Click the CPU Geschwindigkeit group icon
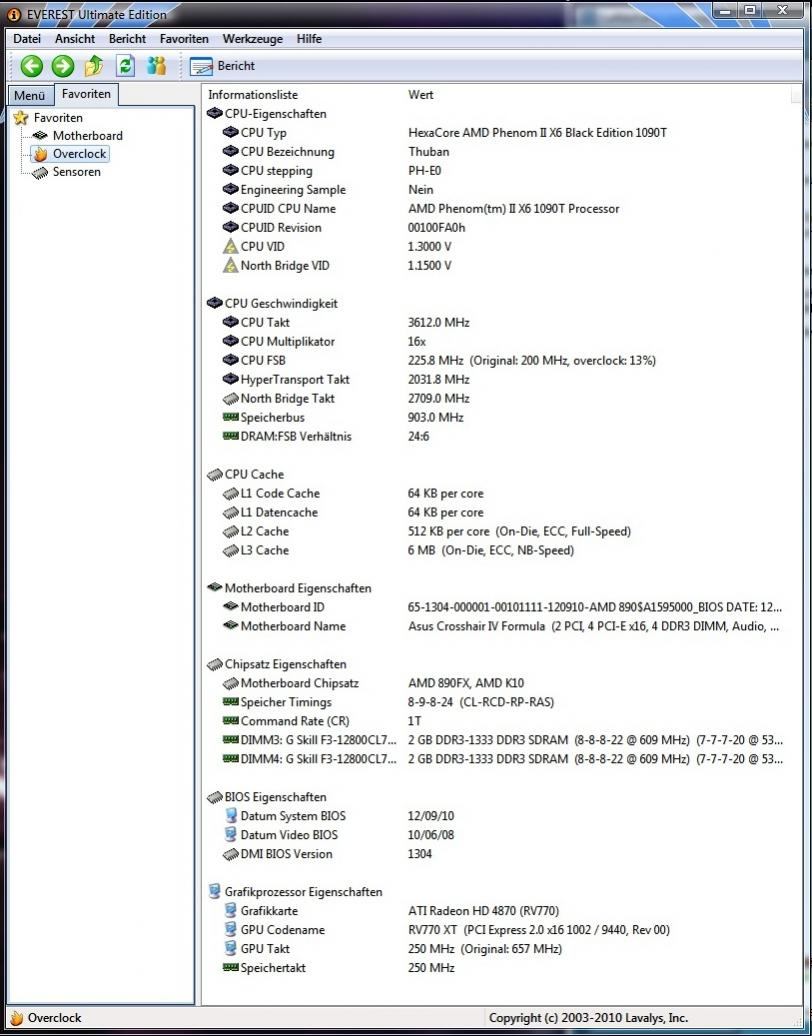812x1036 pixels. [215, 303]
